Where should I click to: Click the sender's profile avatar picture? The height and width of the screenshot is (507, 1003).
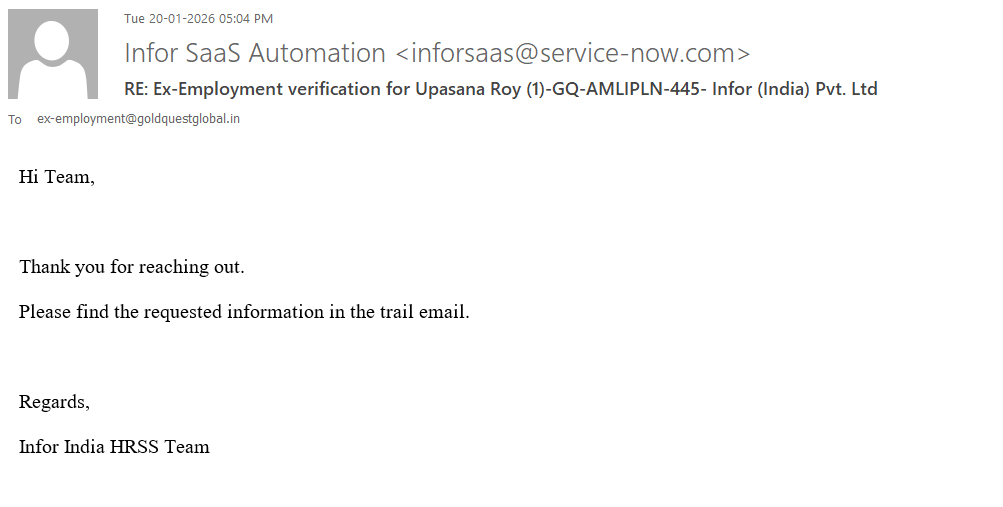pyautogui.click(x=53, y=54)
